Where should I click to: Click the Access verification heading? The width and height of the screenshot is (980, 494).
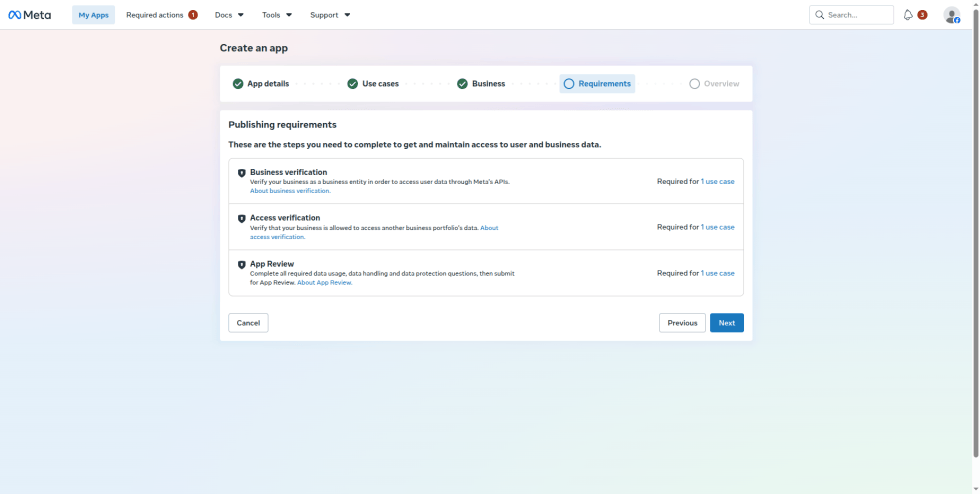[285, 218]
